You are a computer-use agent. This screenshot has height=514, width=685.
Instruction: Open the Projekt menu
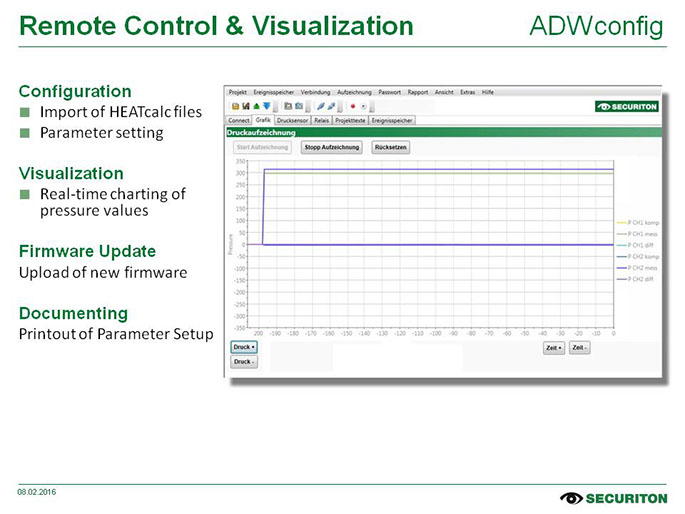coord(238,91)
